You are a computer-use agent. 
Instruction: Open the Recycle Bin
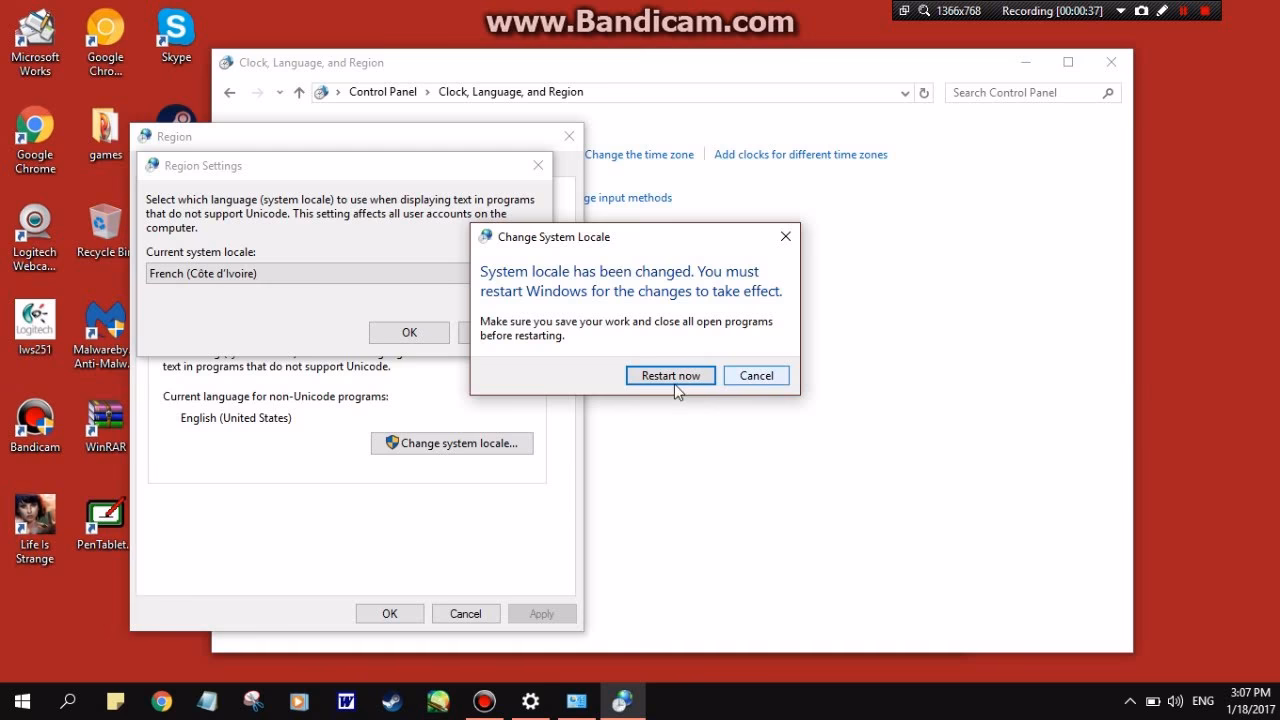tap(105, 232)
